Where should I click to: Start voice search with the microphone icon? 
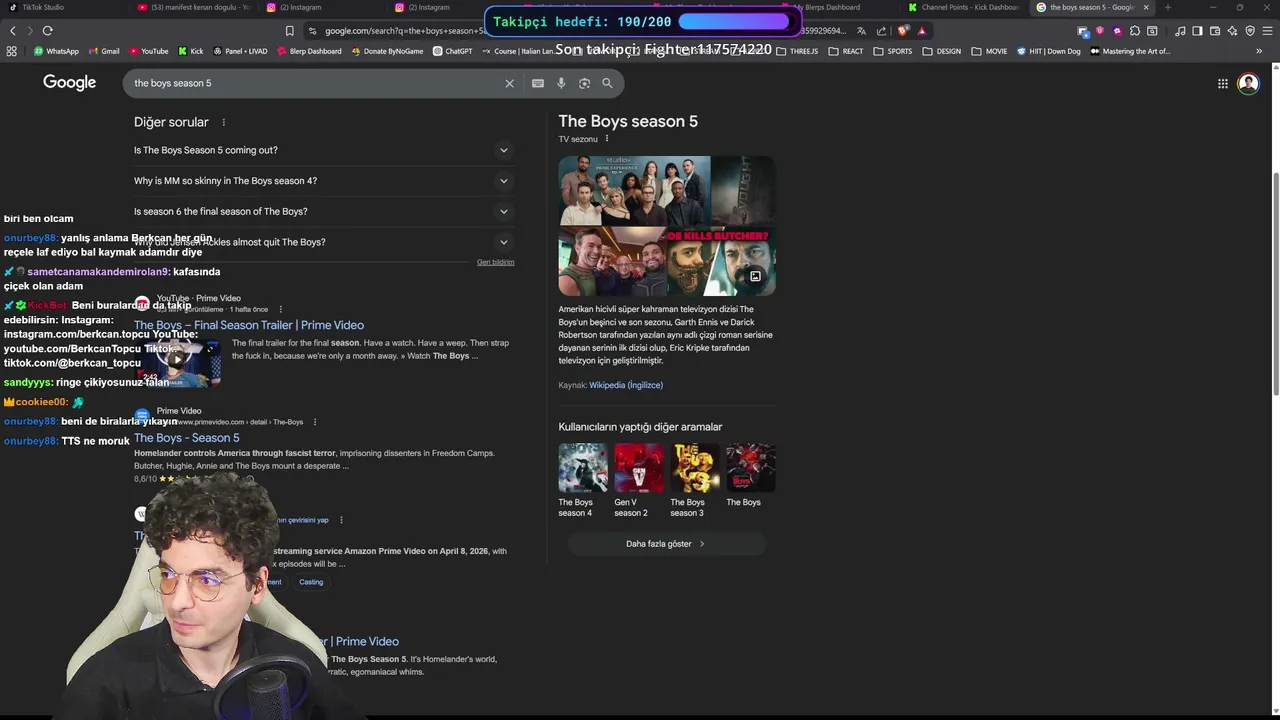(x=561, y=83)
